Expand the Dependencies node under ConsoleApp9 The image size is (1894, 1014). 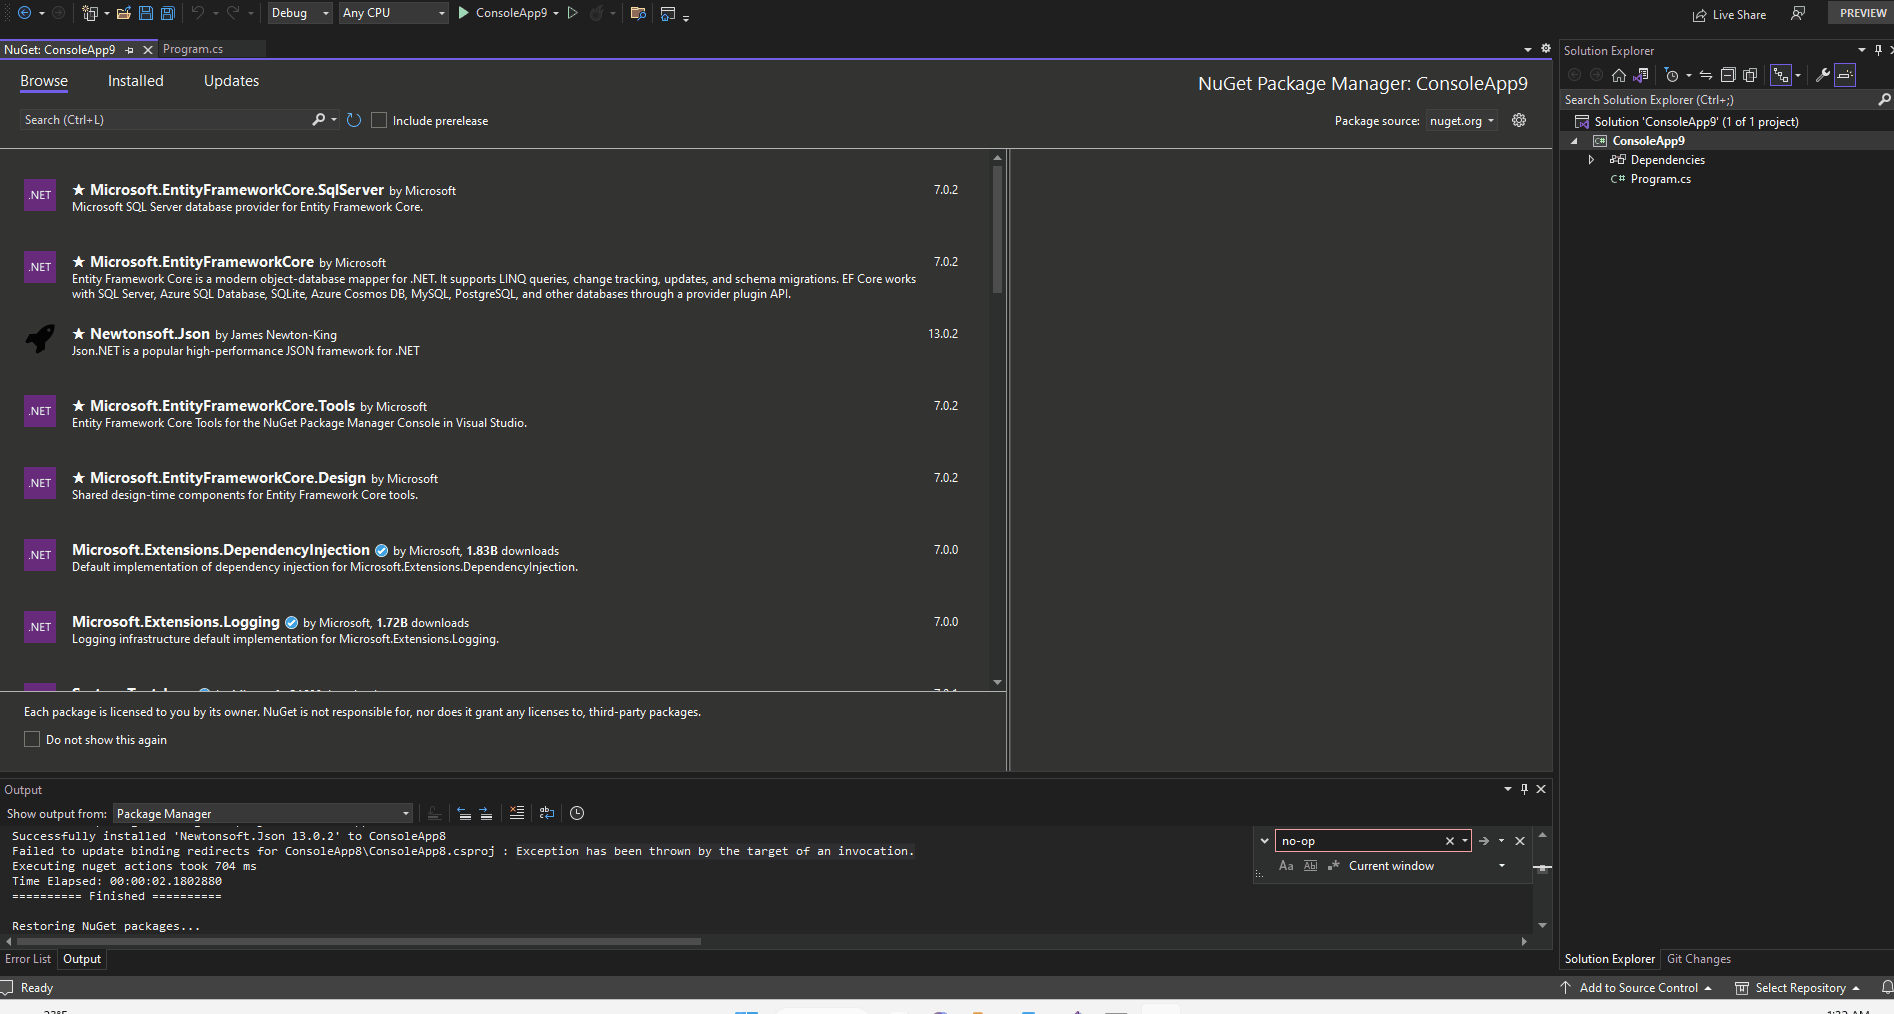pos(1591,159)
